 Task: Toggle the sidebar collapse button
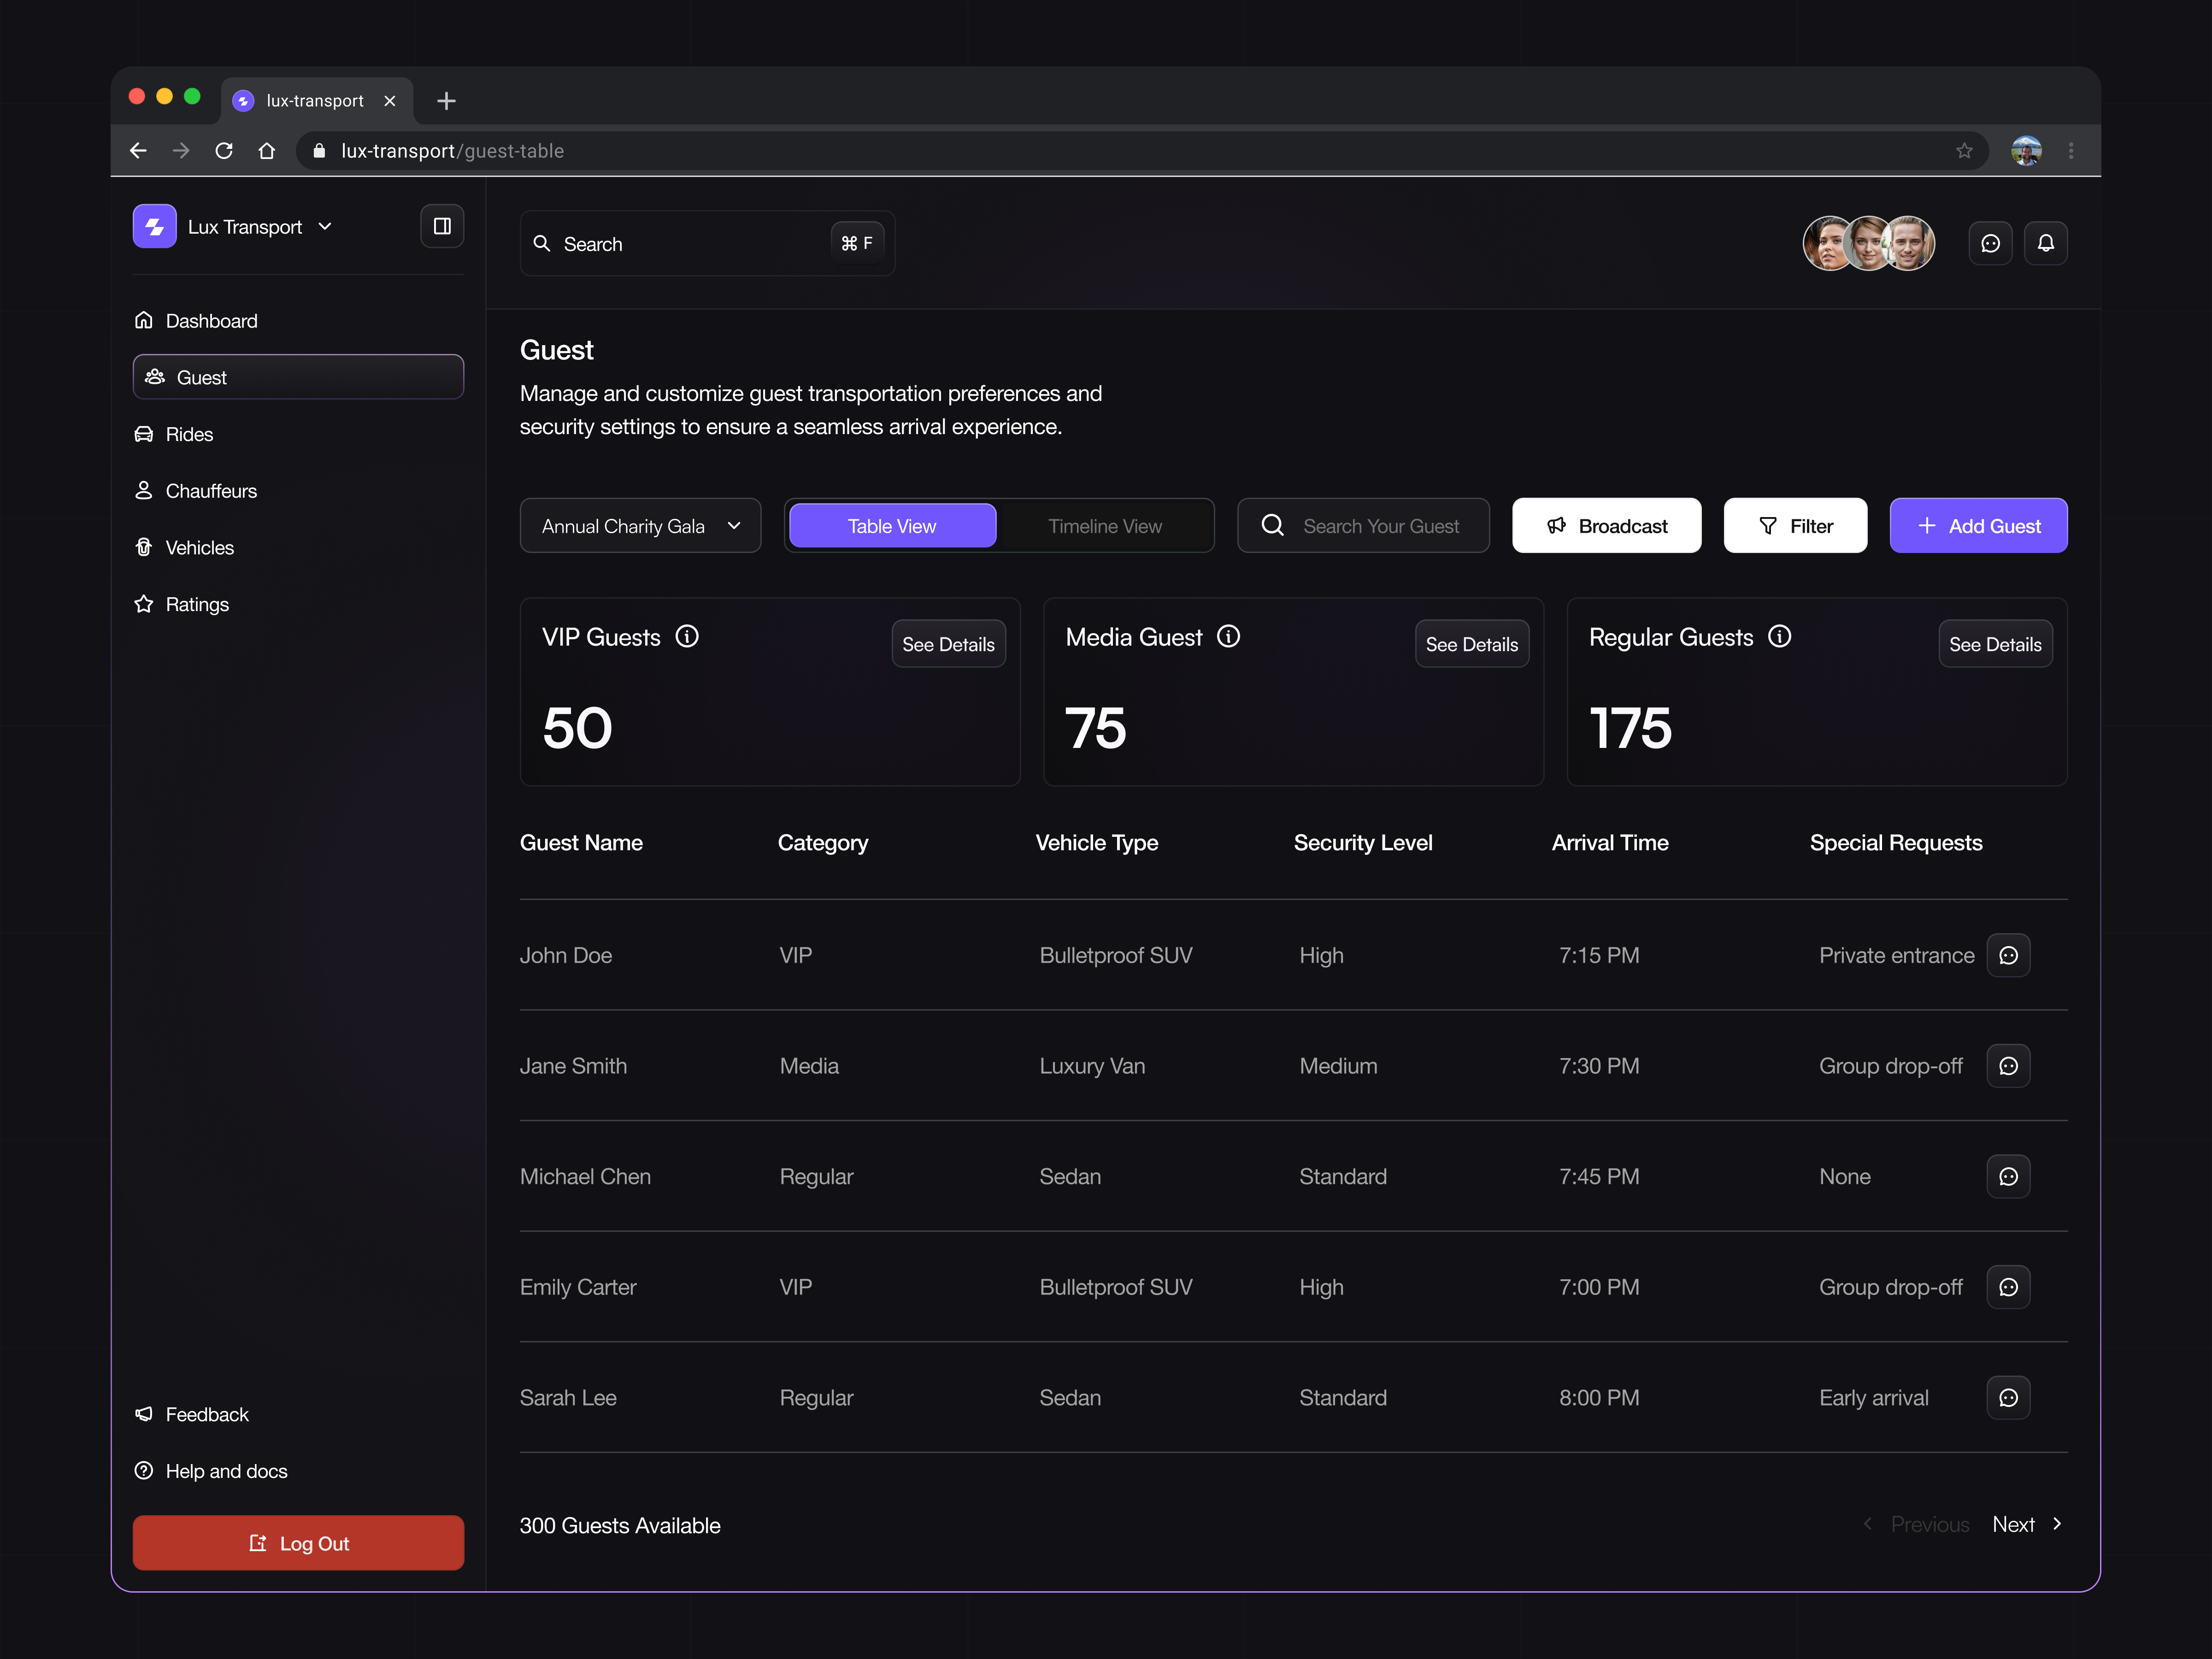441,226
